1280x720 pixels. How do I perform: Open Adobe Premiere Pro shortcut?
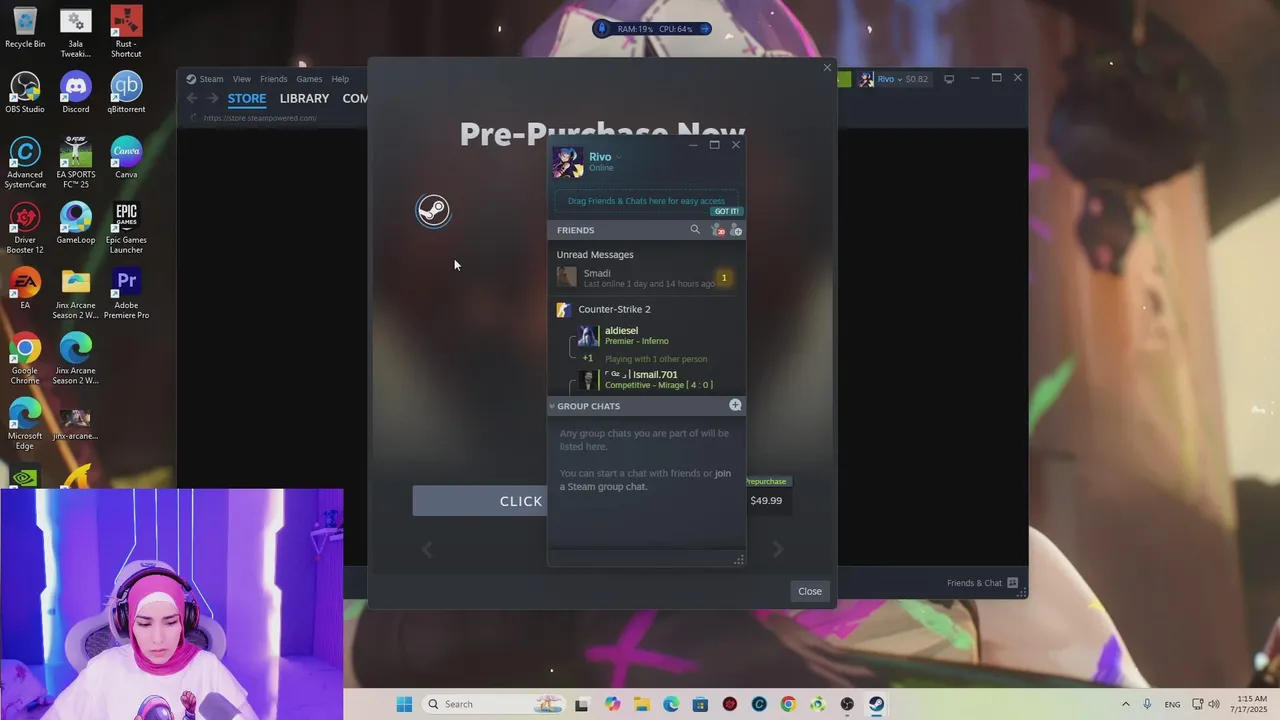pos(126,294)
